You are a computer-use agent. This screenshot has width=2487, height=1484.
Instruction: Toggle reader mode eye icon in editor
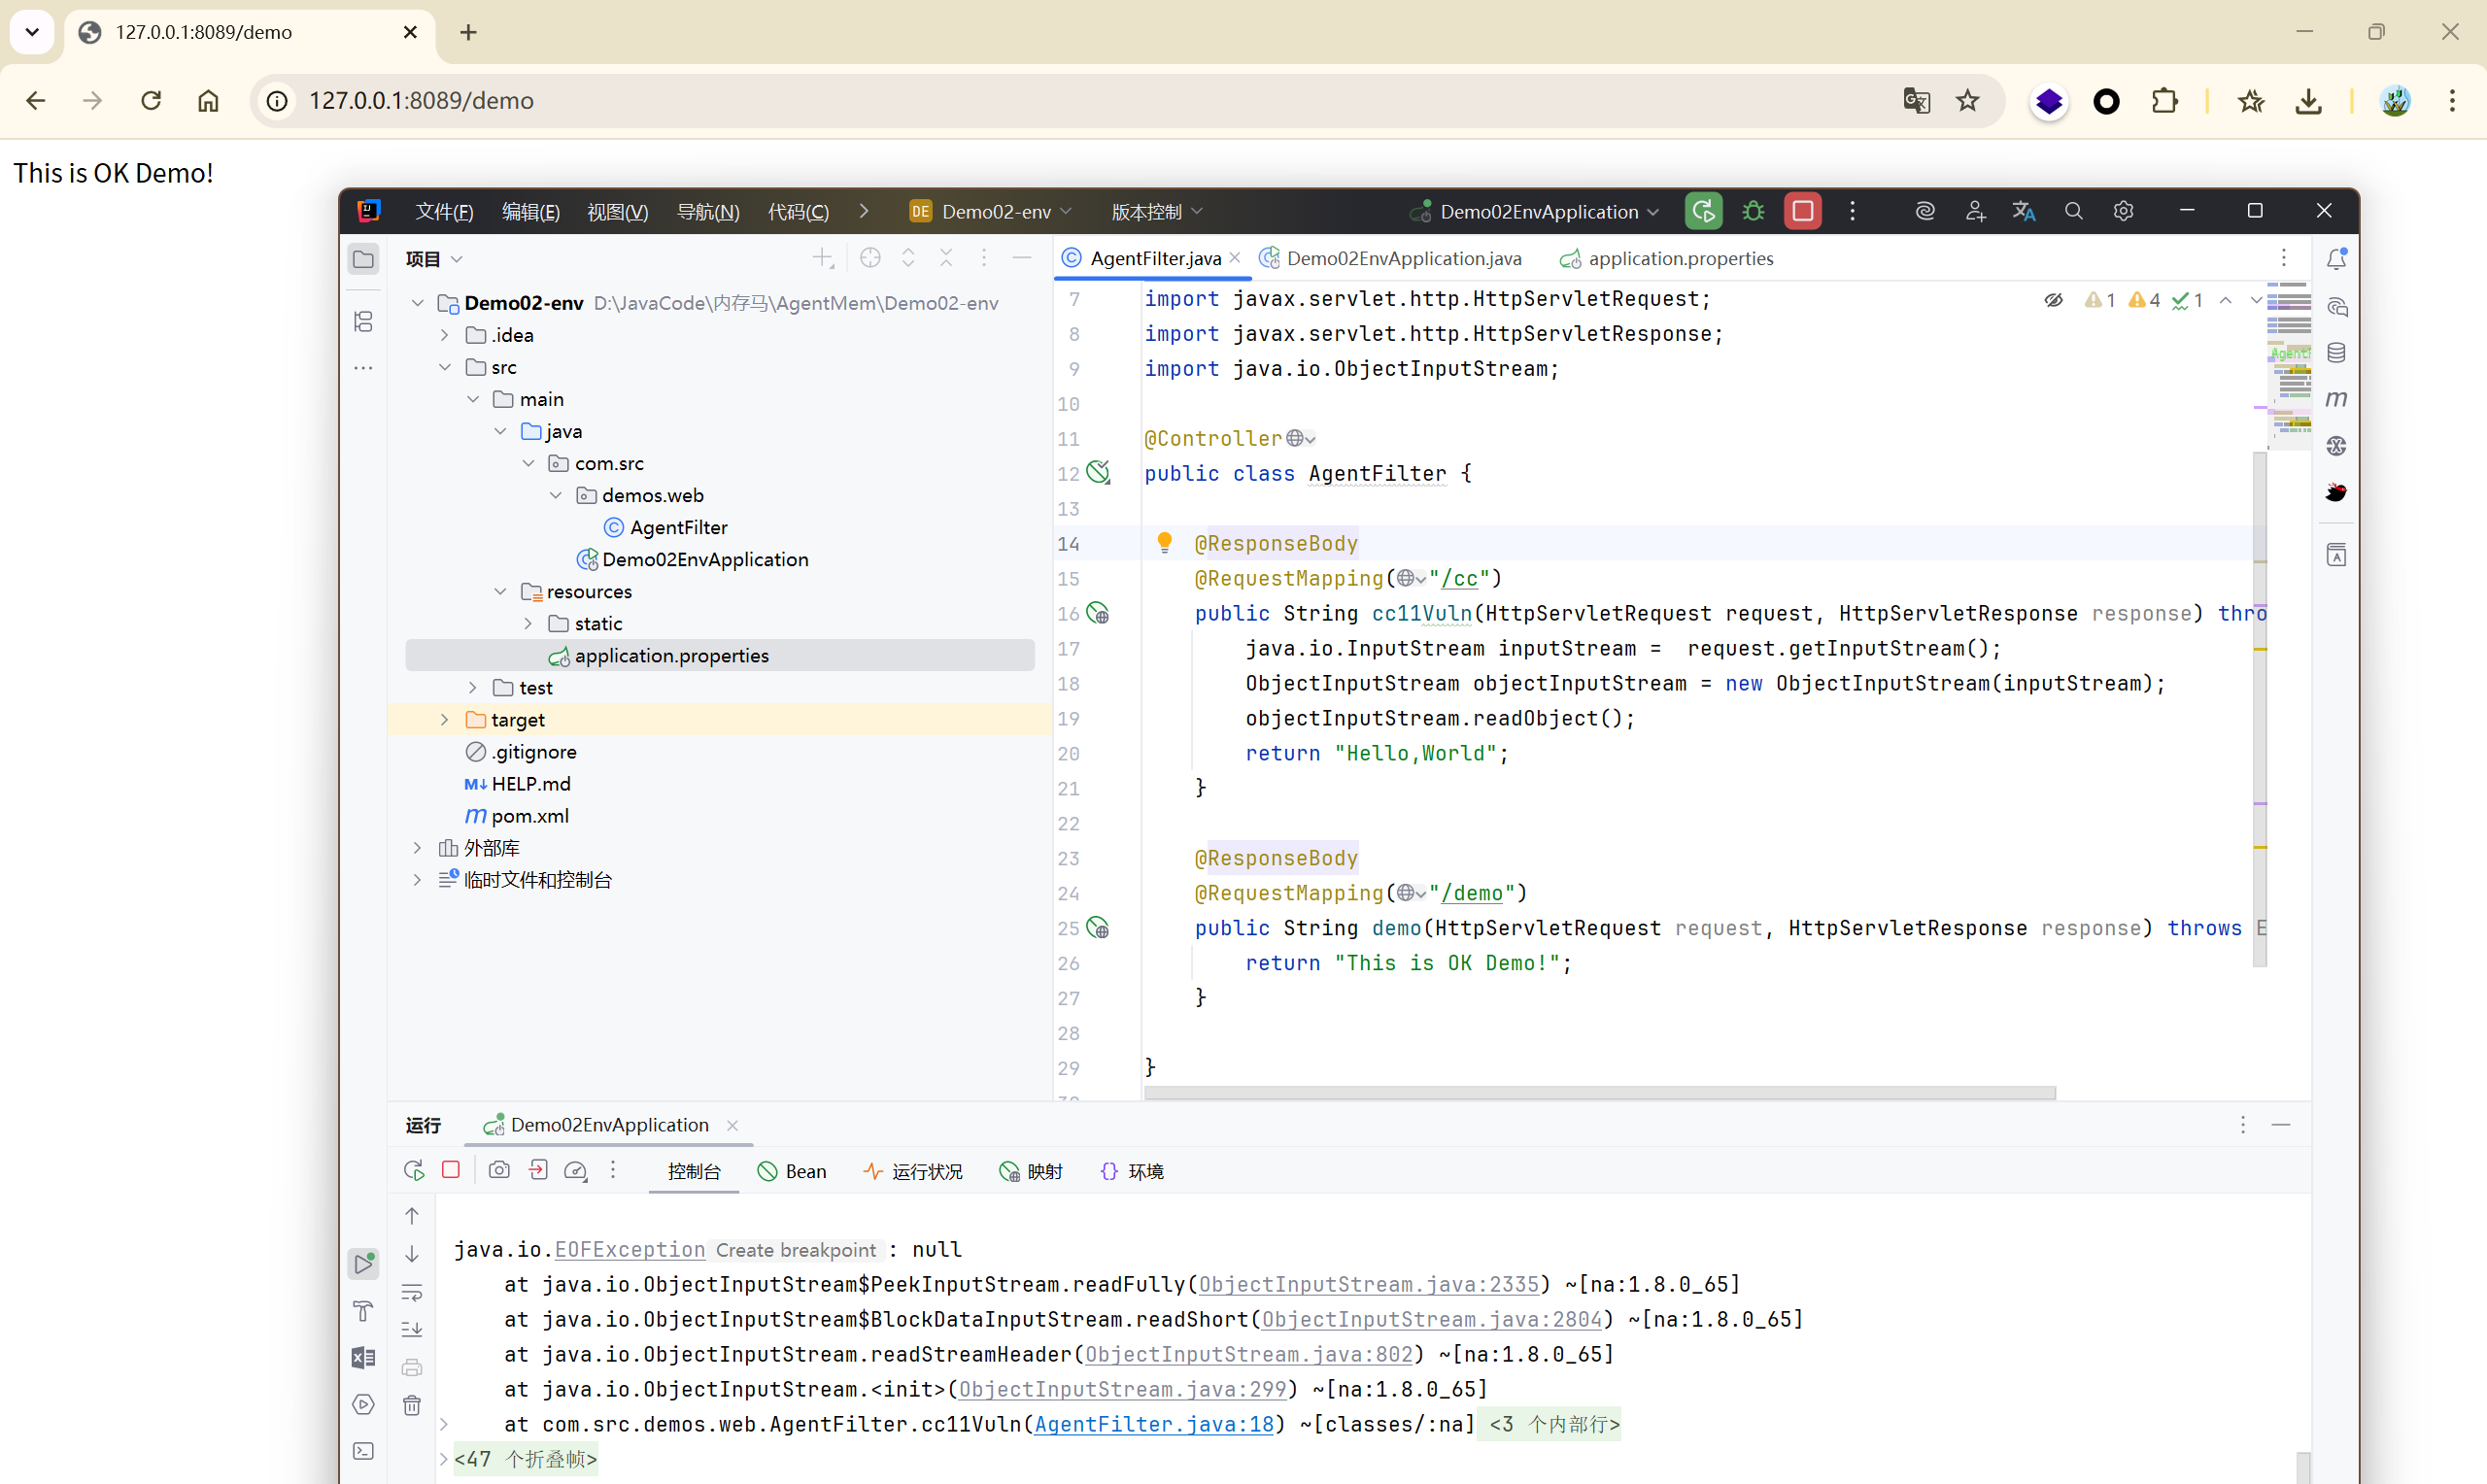click(x=2053, y=300)
